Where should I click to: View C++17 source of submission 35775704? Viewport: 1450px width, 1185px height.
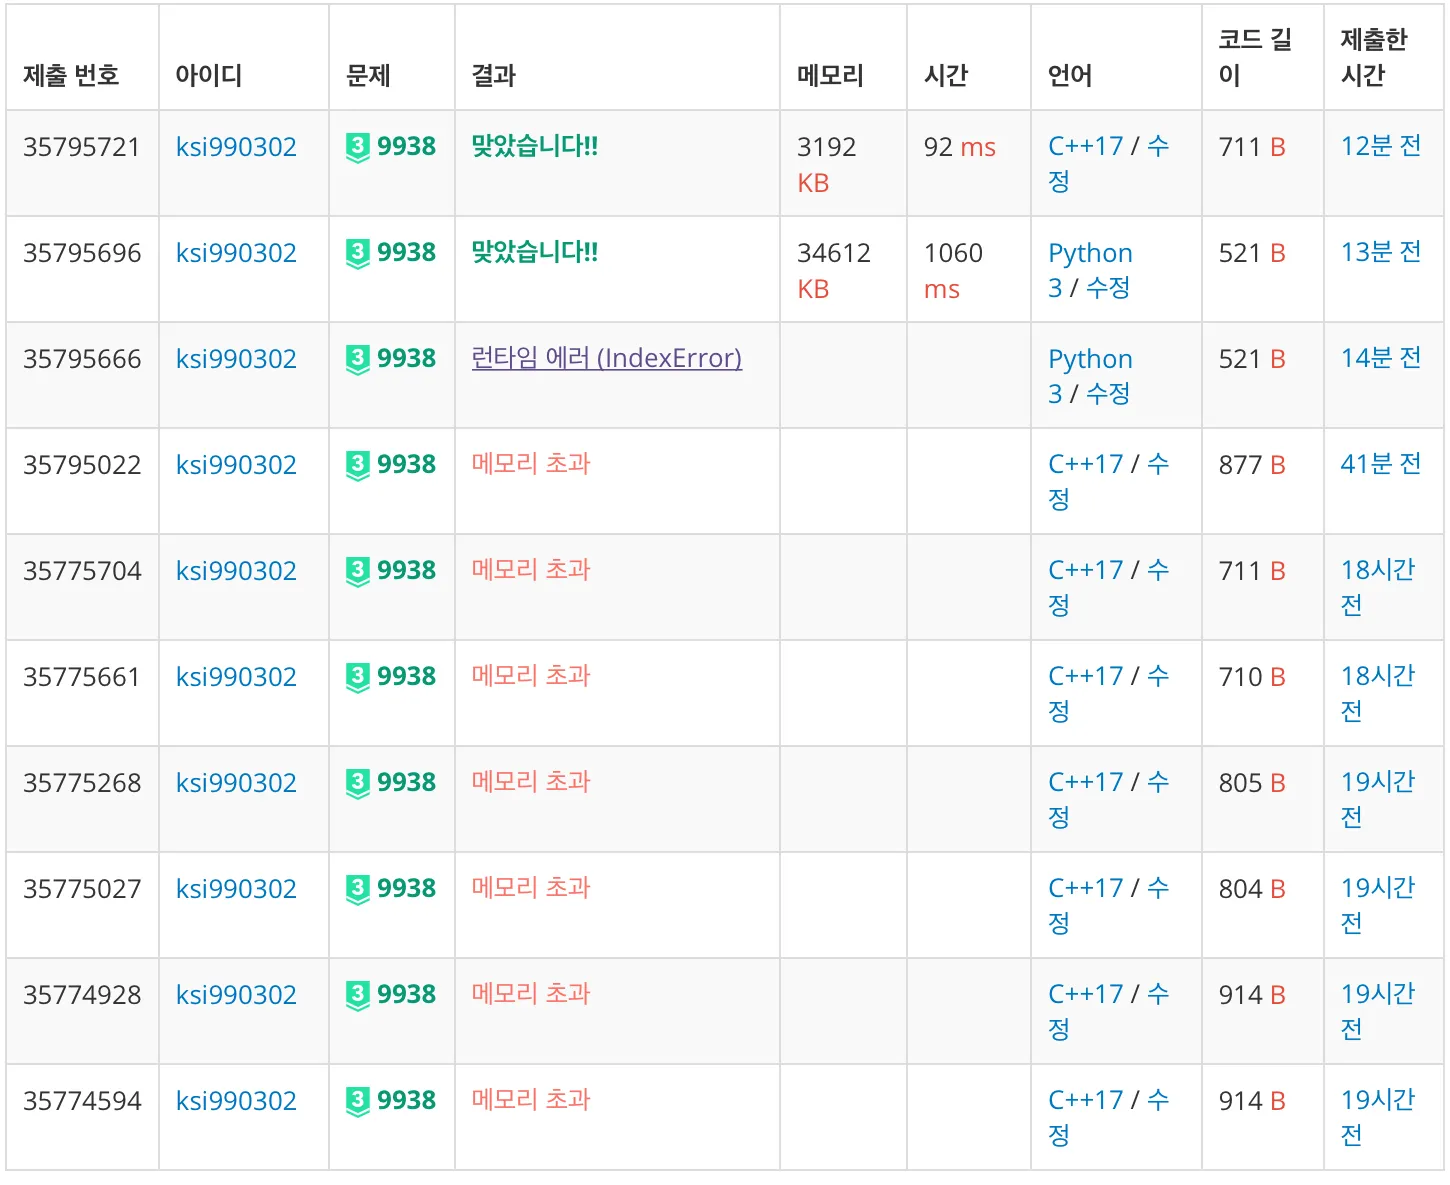pos(1085,571)
